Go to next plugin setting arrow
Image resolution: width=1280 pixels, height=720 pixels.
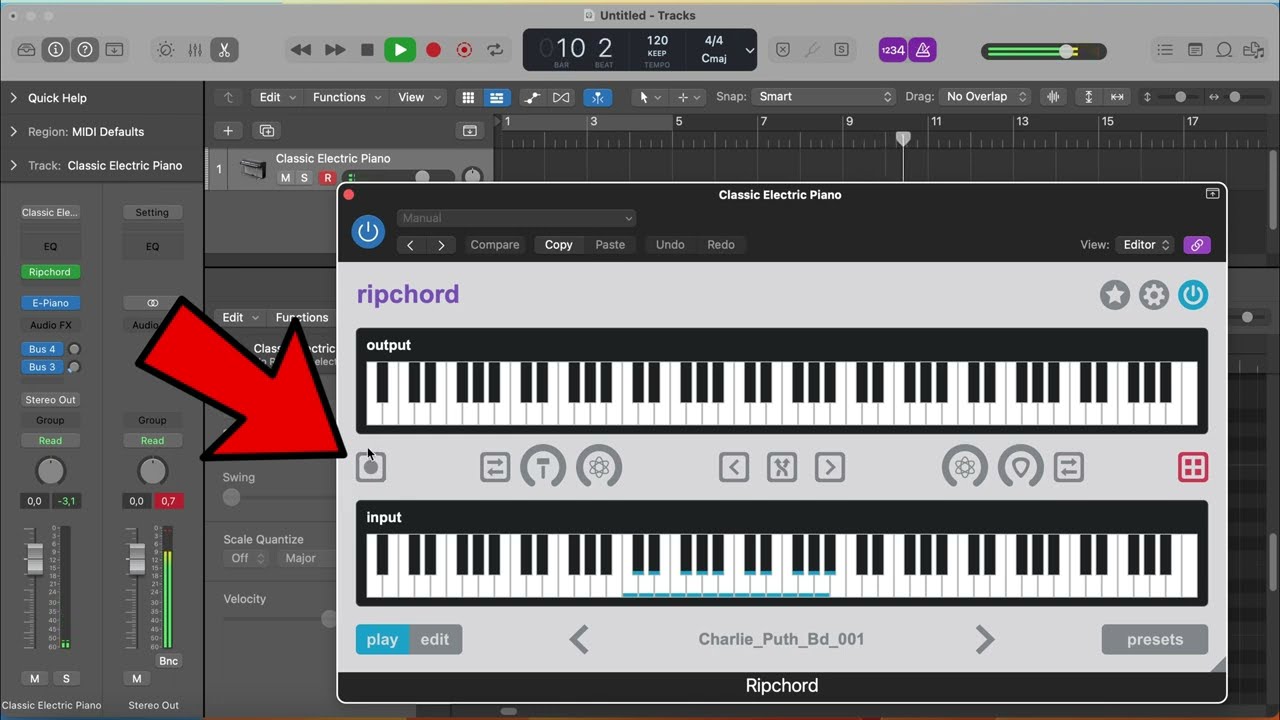[x=440, y=245]
